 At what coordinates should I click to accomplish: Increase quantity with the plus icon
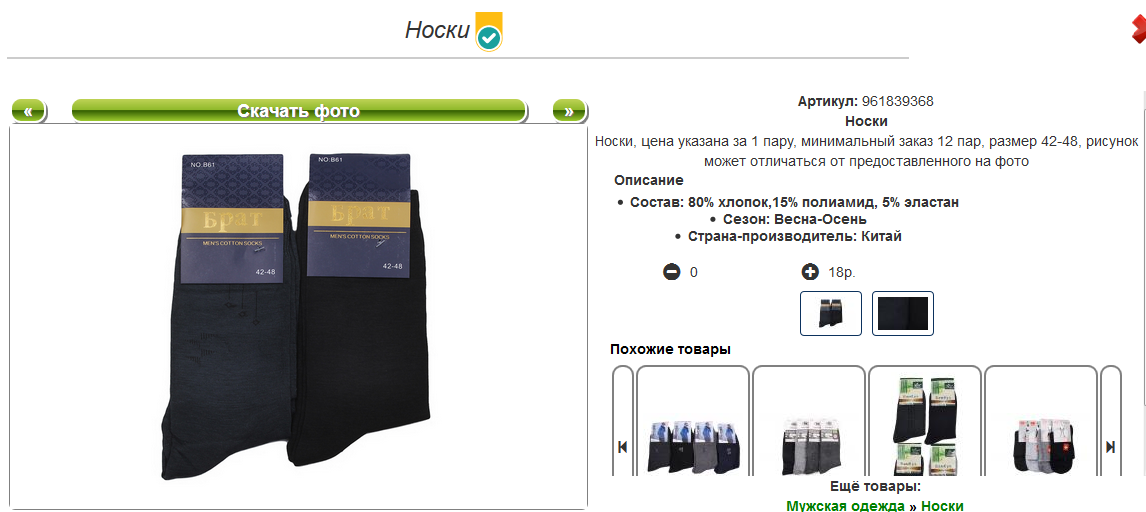pos(809,272)
